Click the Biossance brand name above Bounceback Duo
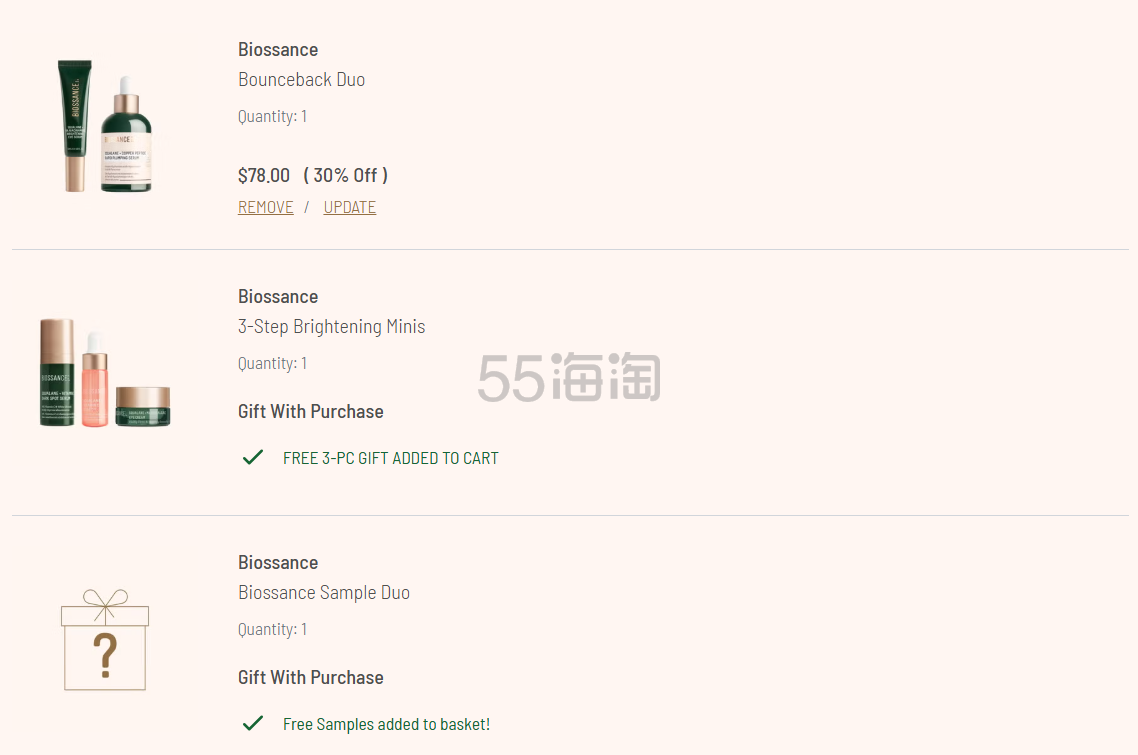This screenshot has width=1138, height=755. coord(278,49)
